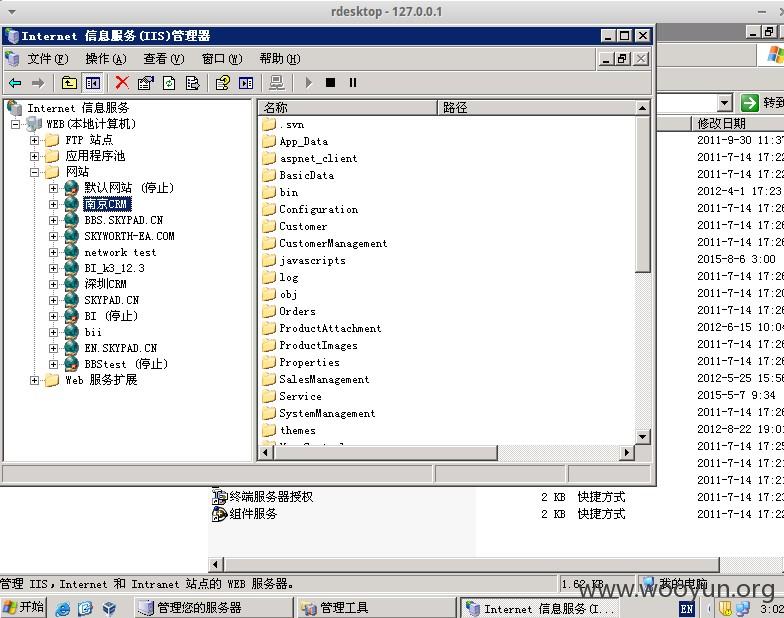Select the SalesManagement folder
Viewport: 784px width, 618px height.
pyautogui.click(x=324, y=380)
